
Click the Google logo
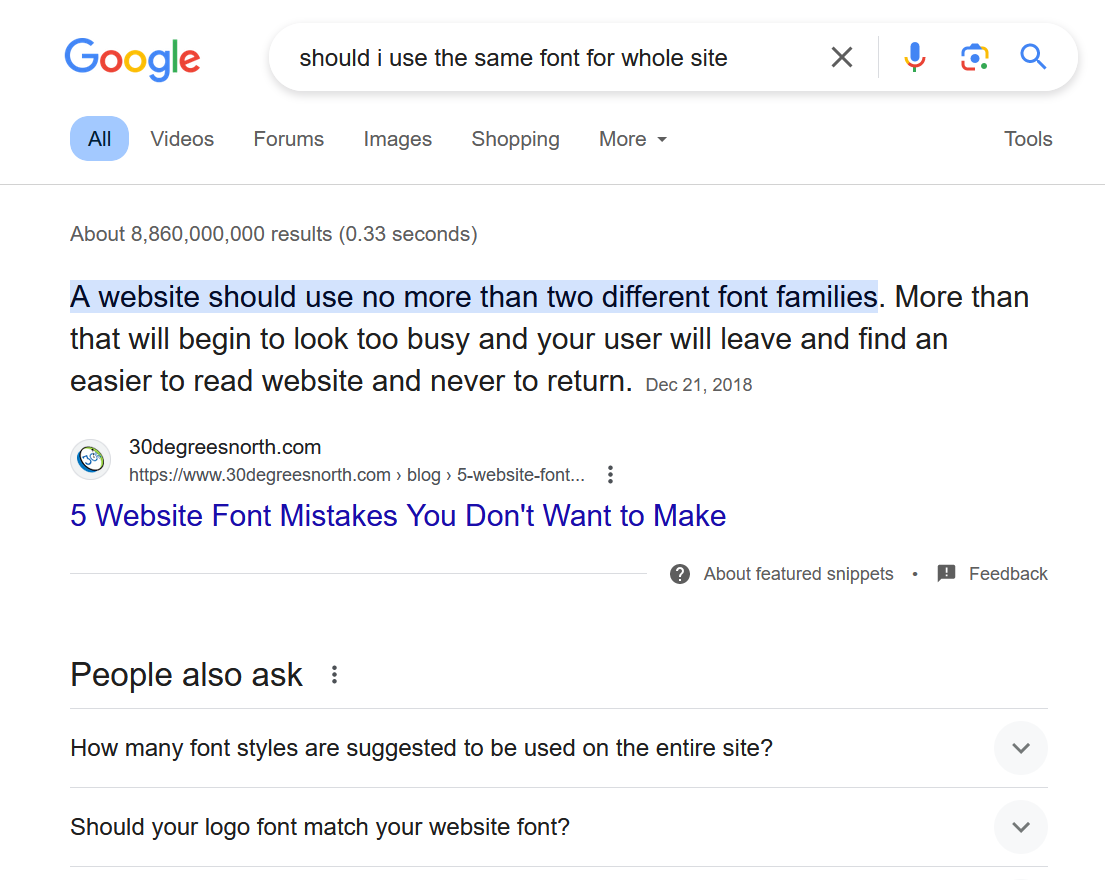(132, 59)
